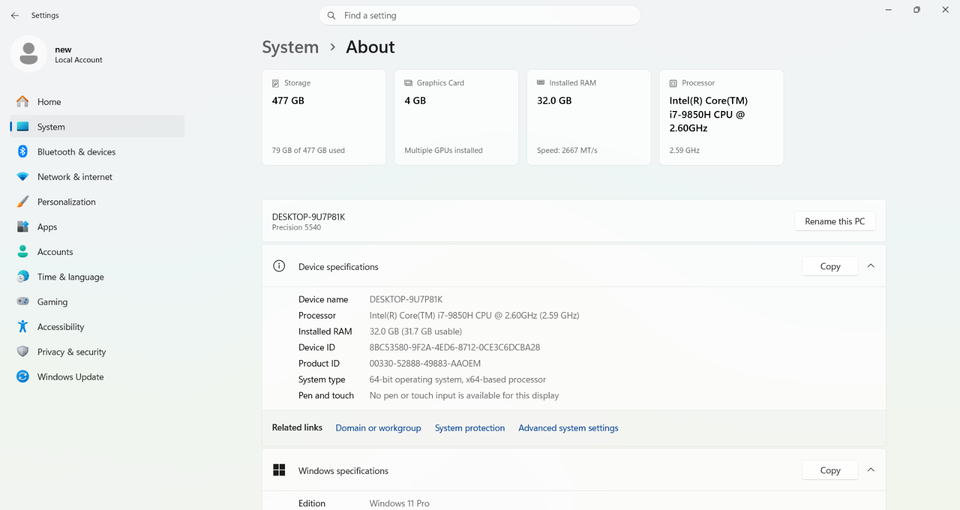Click the Bluetooth & devices icon

22,152
